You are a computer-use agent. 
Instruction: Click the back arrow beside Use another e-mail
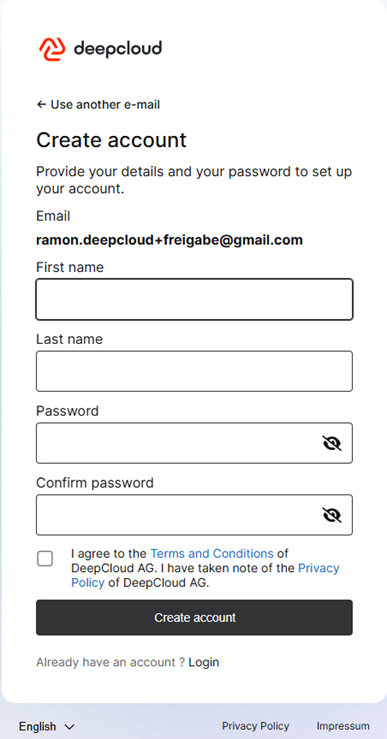(x=41, y=105)
